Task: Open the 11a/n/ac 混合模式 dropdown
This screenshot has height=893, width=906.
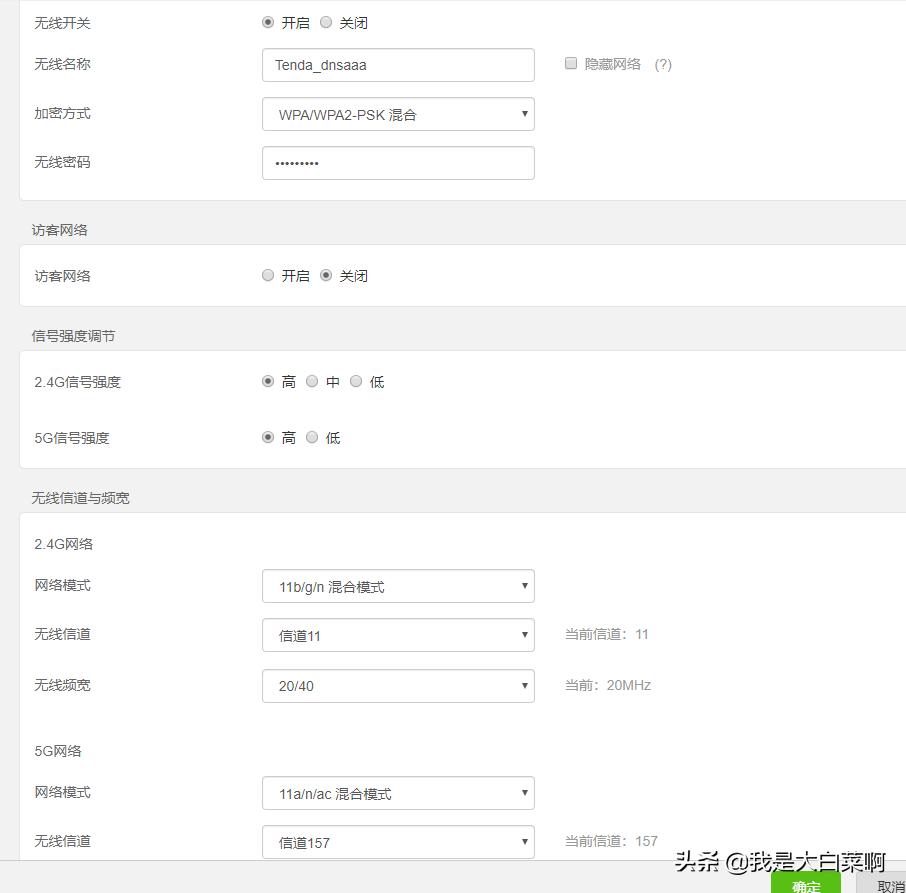Action: (398, 792)
